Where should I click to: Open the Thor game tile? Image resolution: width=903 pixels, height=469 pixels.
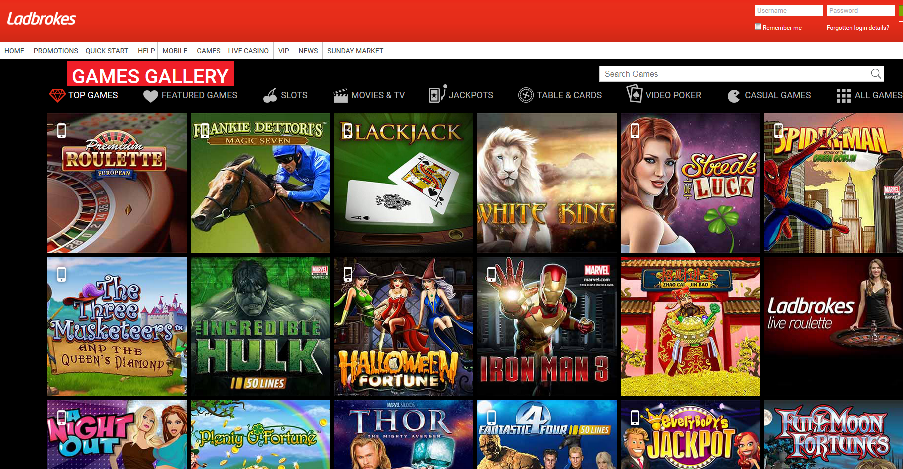click(404, 434)
